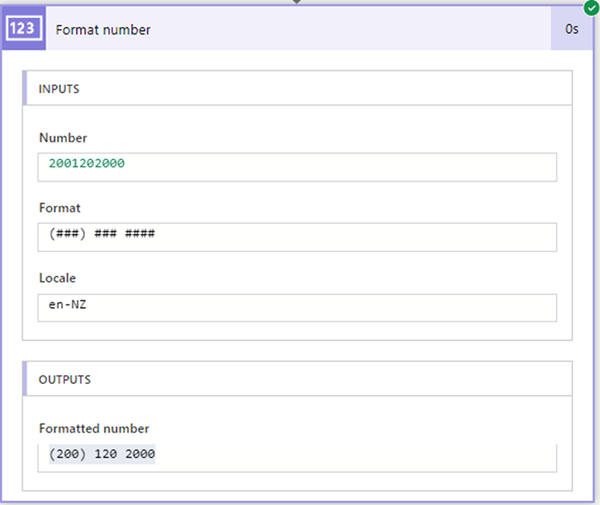This screenshot has width=600, height=505.
Task: Click the (200) 120 2000 output value
Action: coord(102,455)
